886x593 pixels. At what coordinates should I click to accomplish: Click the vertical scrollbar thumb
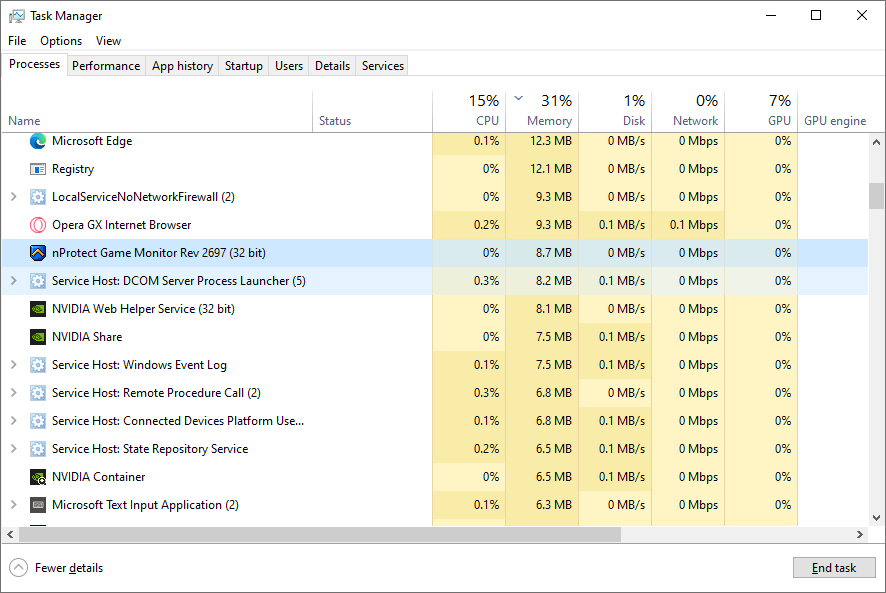(876, 196)
